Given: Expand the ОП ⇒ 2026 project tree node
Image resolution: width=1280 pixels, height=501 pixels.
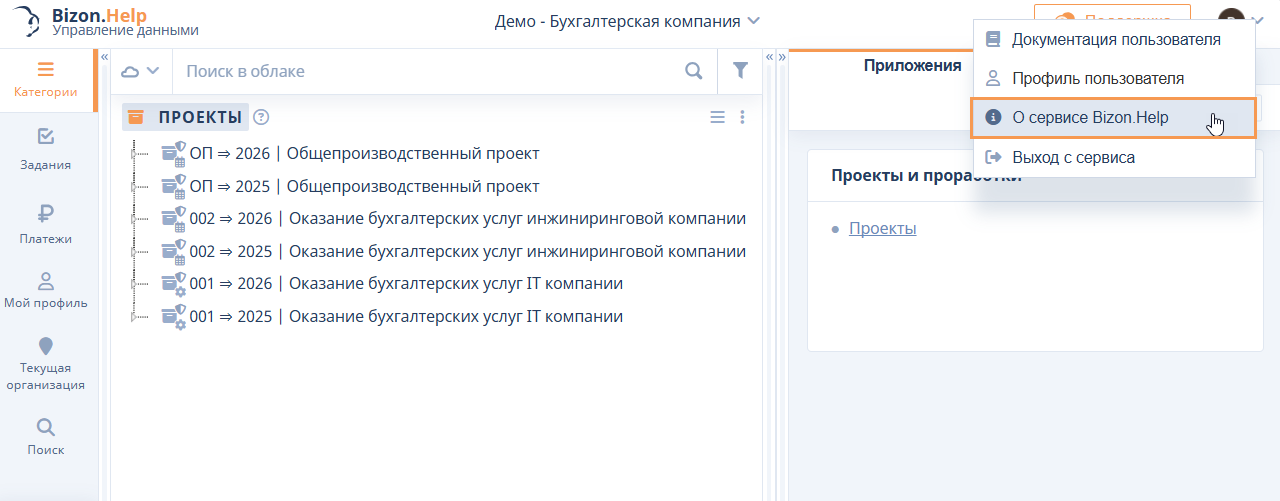Looking at the screenshot, I should click(133, 154).
